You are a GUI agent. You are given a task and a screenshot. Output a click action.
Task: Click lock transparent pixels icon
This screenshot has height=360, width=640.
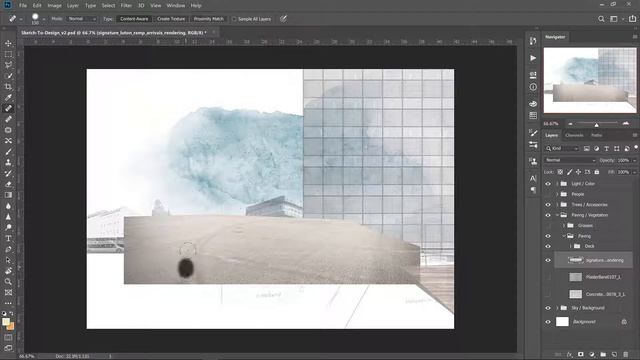[560, 172]
